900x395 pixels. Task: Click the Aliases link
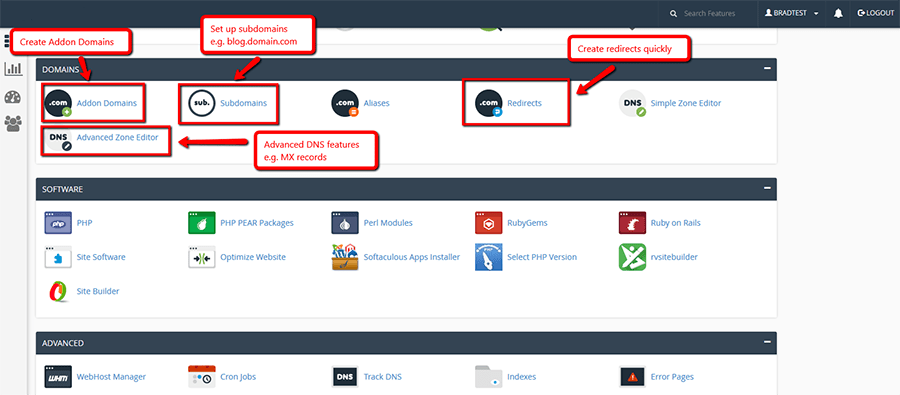(377, 103)
